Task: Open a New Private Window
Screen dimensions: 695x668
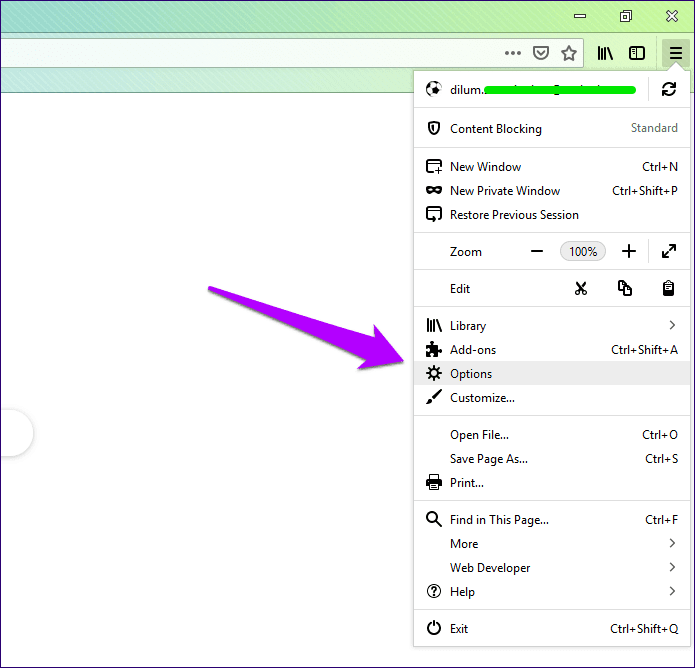Action: (x=552, y=191)
